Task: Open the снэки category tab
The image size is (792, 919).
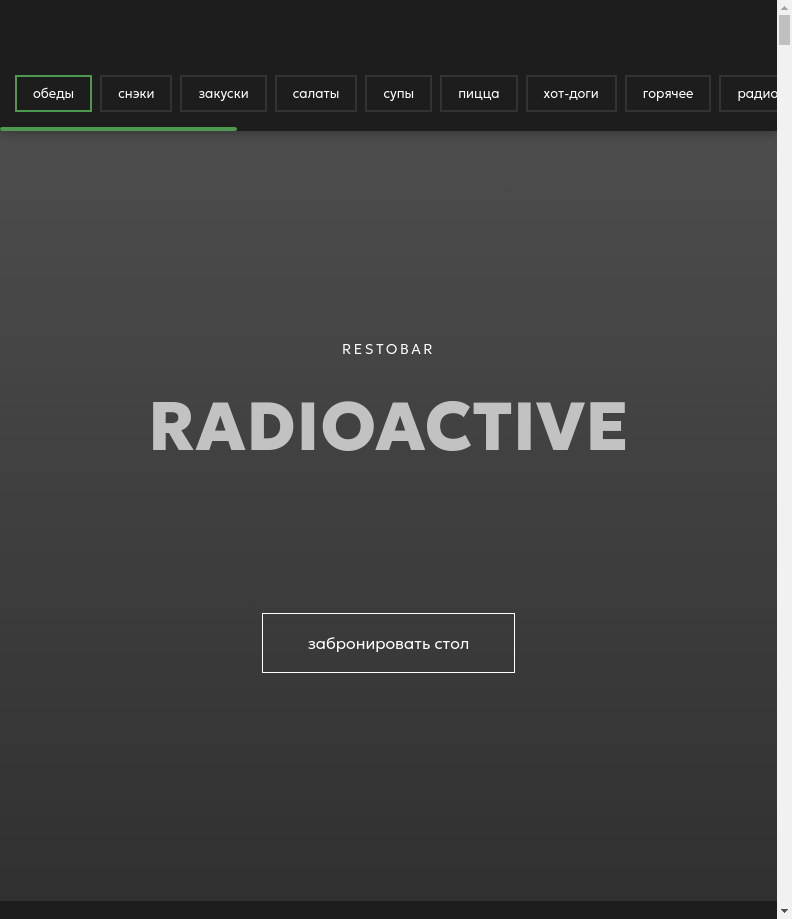Action: pyautogui.click(x=136, y=93)
